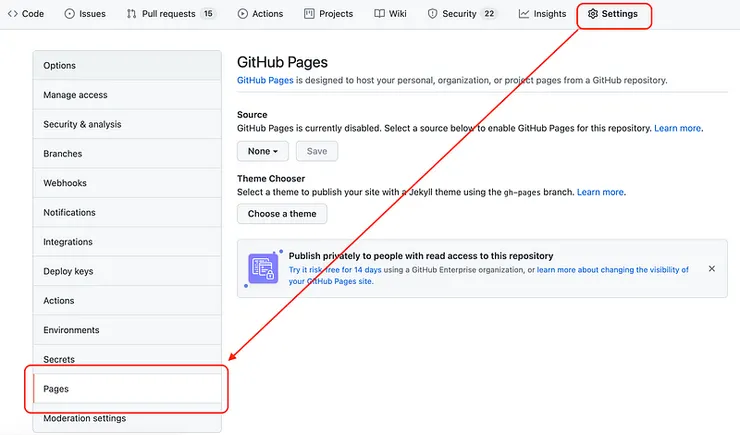Image resolution: width=740 pixels, height=435 pixels.
Task: Select Webhooks in the sidebar
Action: [x=127, y=183]
